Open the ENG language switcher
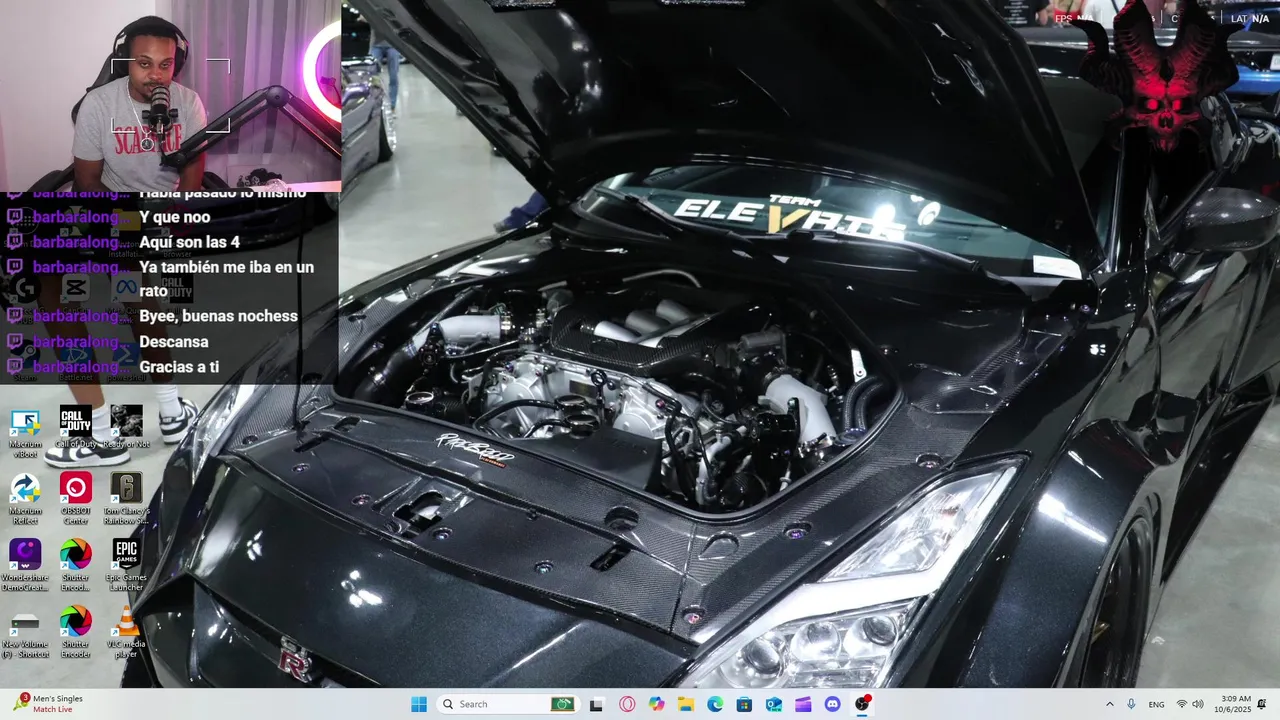The image size is (1280, 720). [1156, 704]
